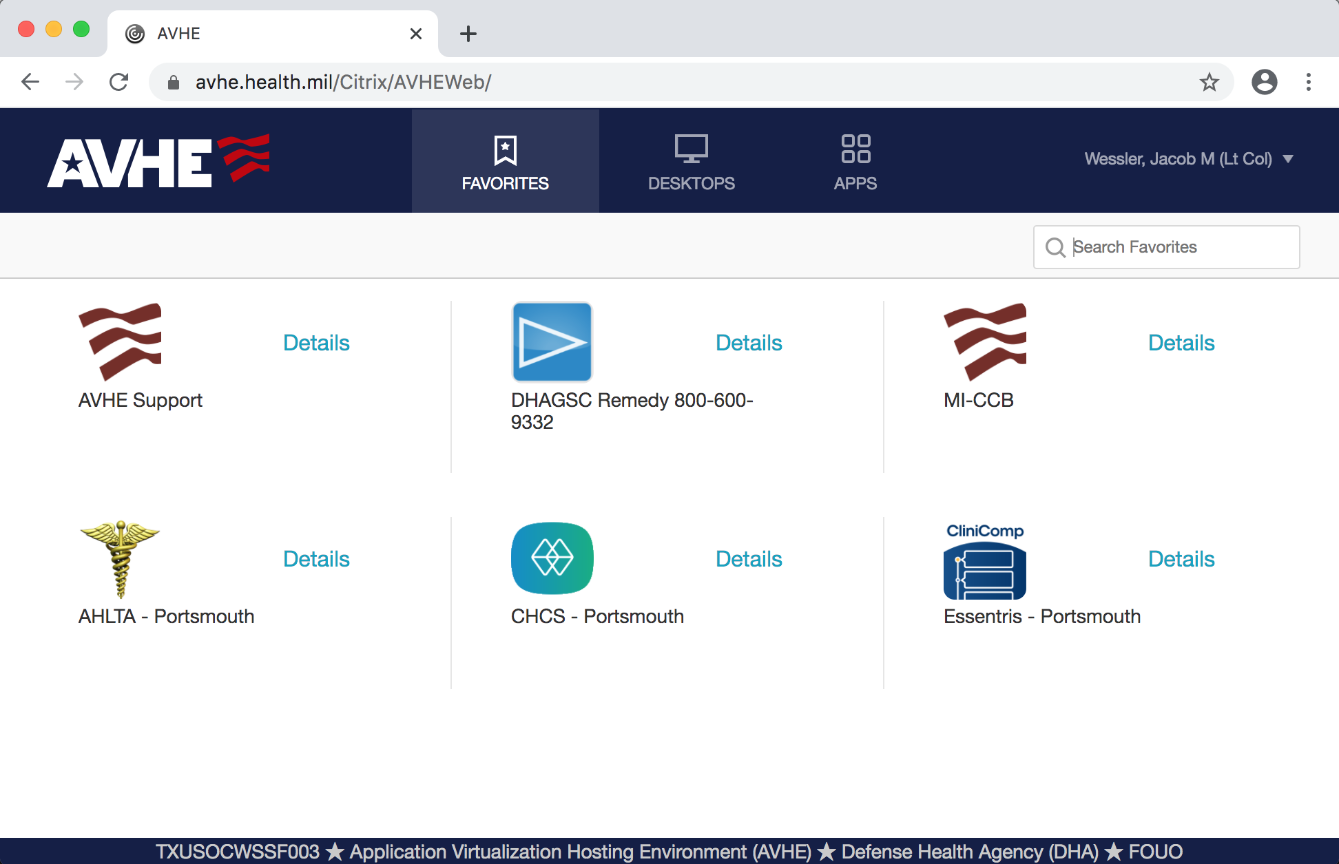
Task: Click the AVHE logo in header
Action: [158, 160]
